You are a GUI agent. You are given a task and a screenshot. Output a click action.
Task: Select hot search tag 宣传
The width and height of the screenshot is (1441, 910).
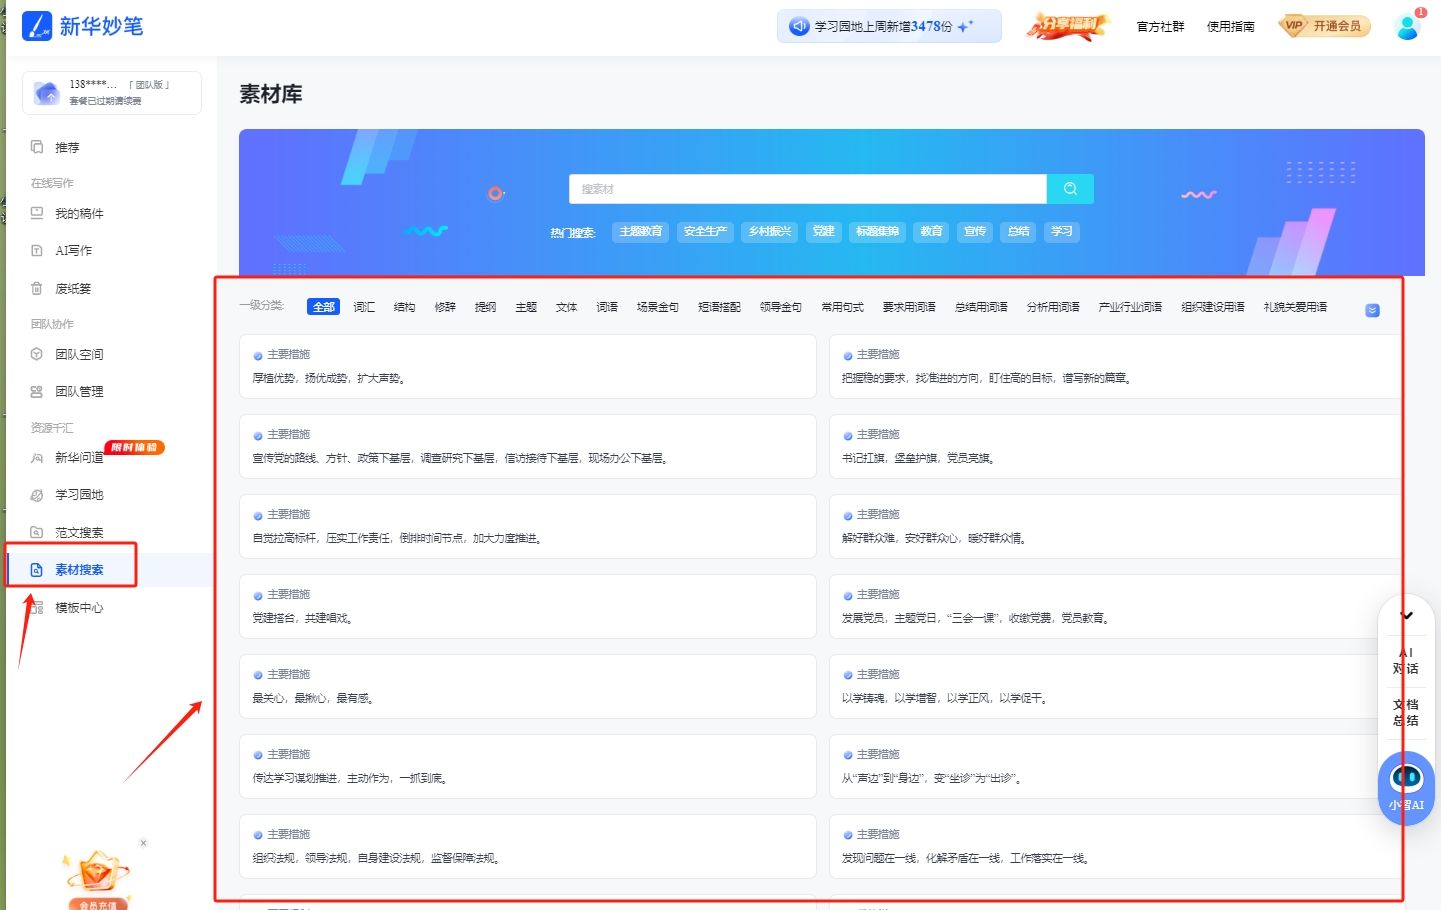coord(975,231)
